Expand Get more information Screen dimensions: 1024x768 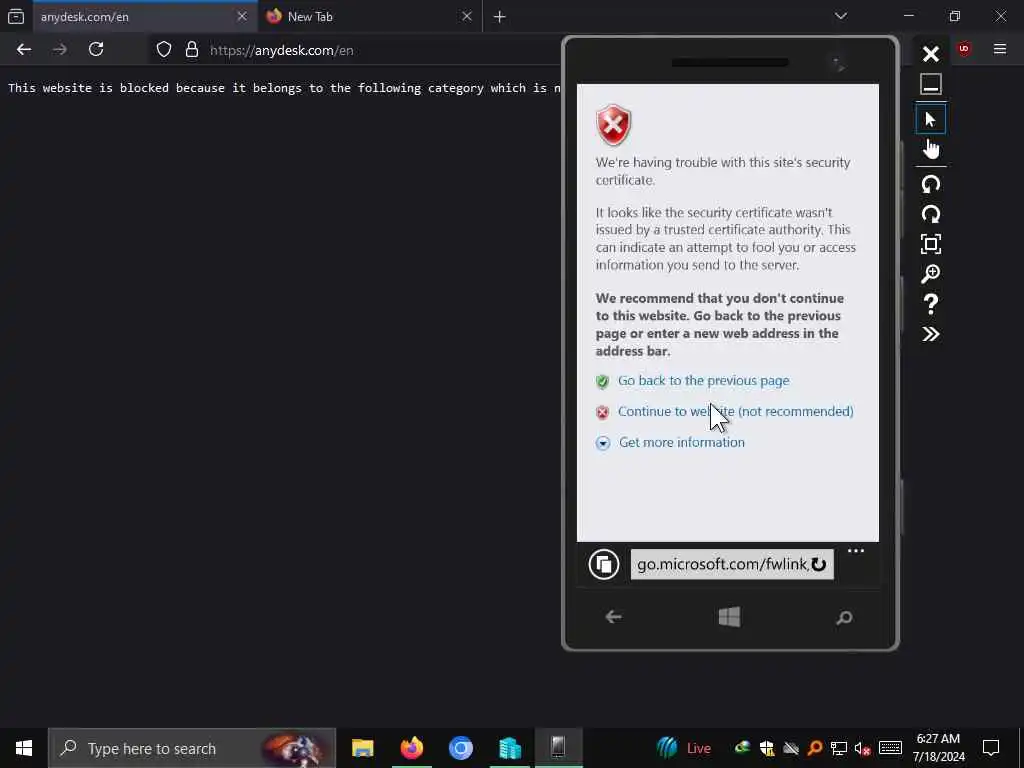pyautogui.click(x=681, y=442)
